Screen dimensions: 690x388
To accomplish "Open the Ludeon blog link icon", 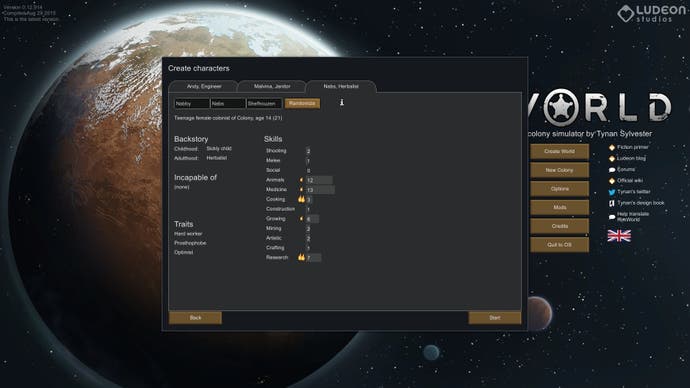I will [x=612, y=158].
